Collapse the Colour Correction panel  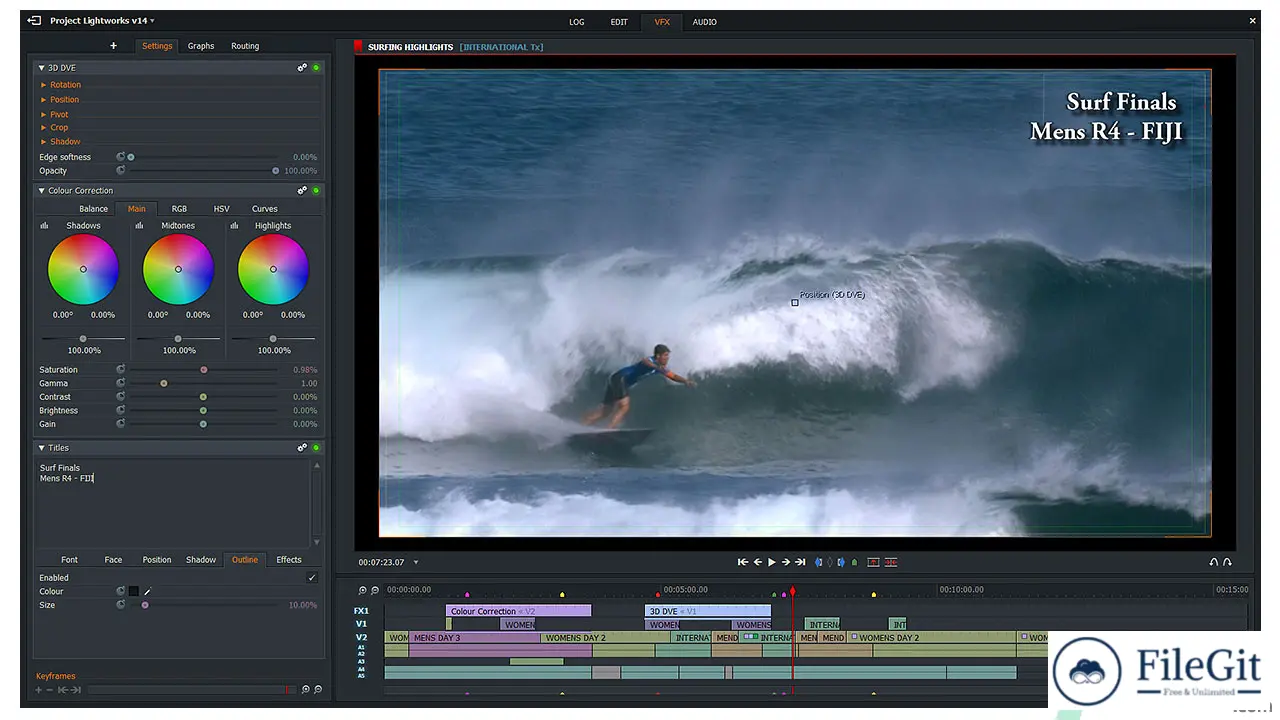click(42, 190)
